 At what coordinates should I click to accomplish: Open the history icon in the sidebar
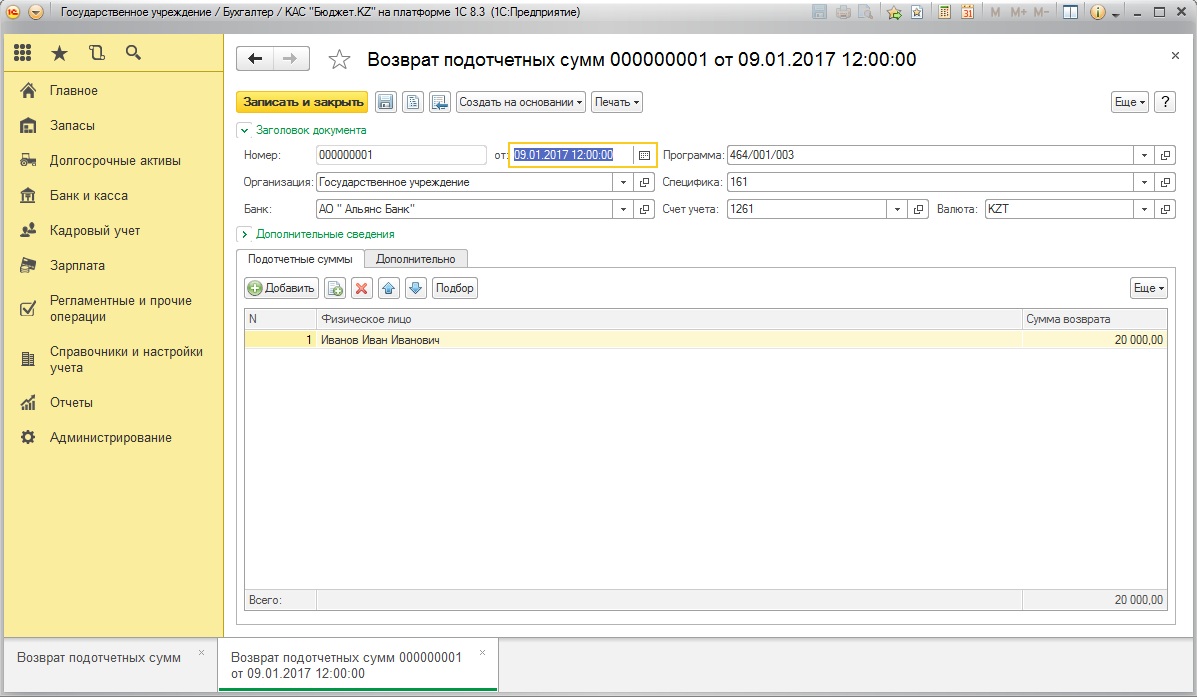point(96,53)
